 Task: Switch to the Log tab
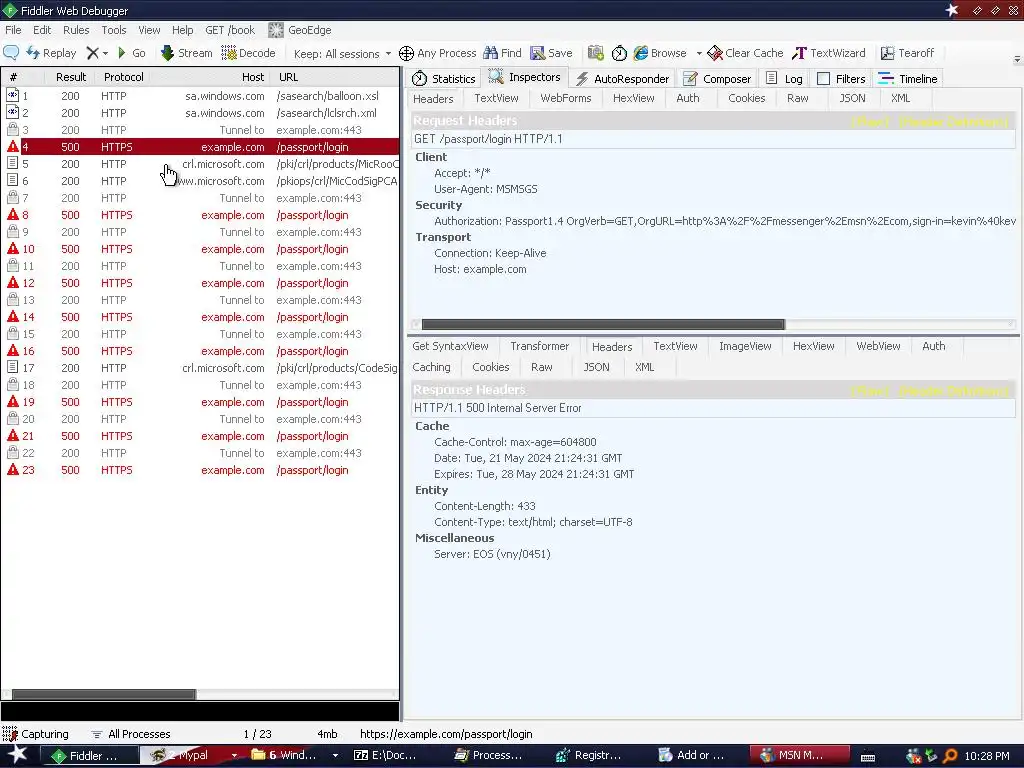click(784, 78)
